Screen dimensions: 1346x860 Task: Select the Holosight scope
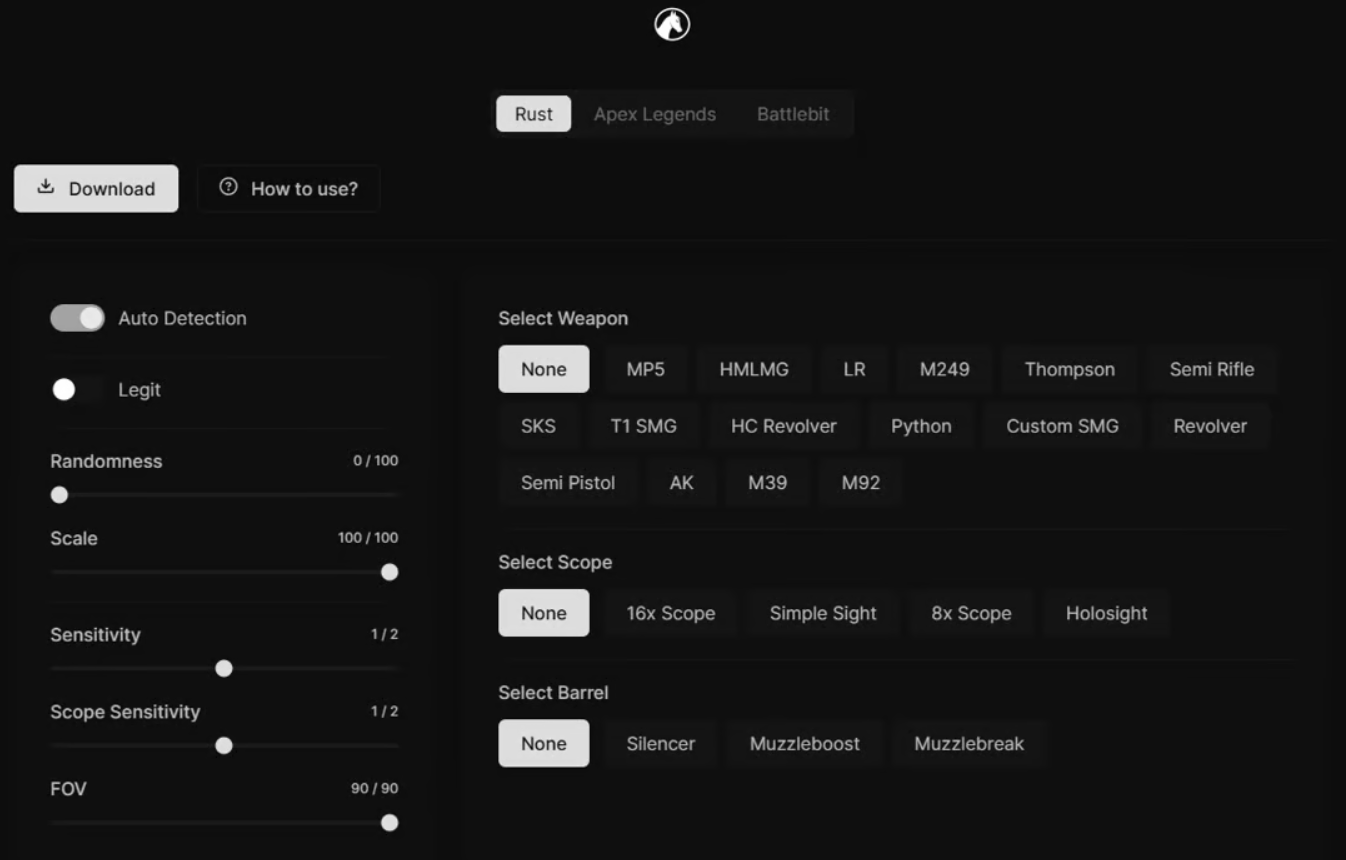pos(1107,613)
